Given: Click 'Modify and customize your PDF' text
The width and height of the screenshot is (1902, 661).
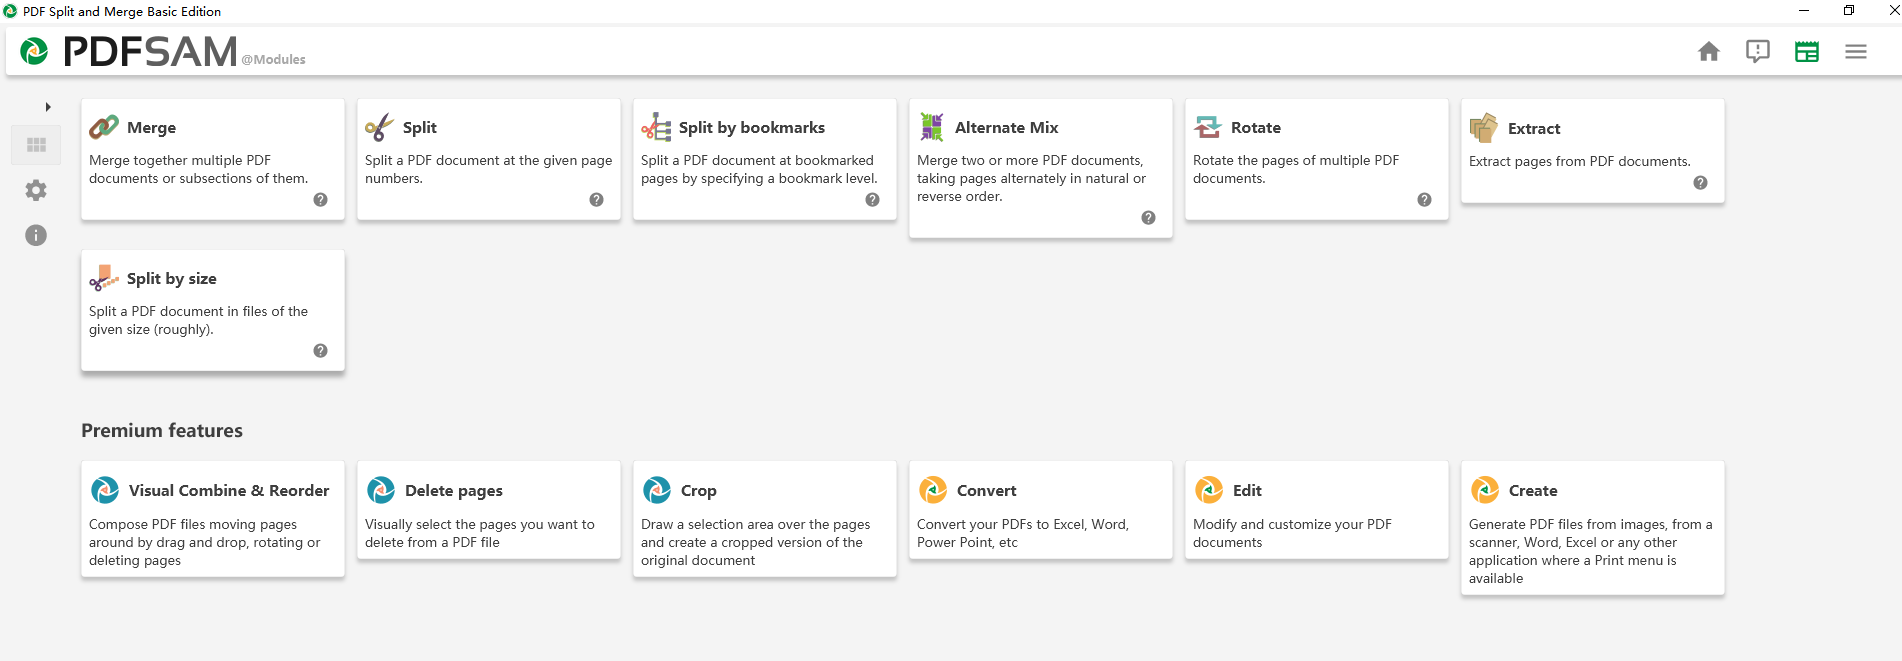Looking at the screenshot, I should pyautogui.click(x=1292, y=524).
